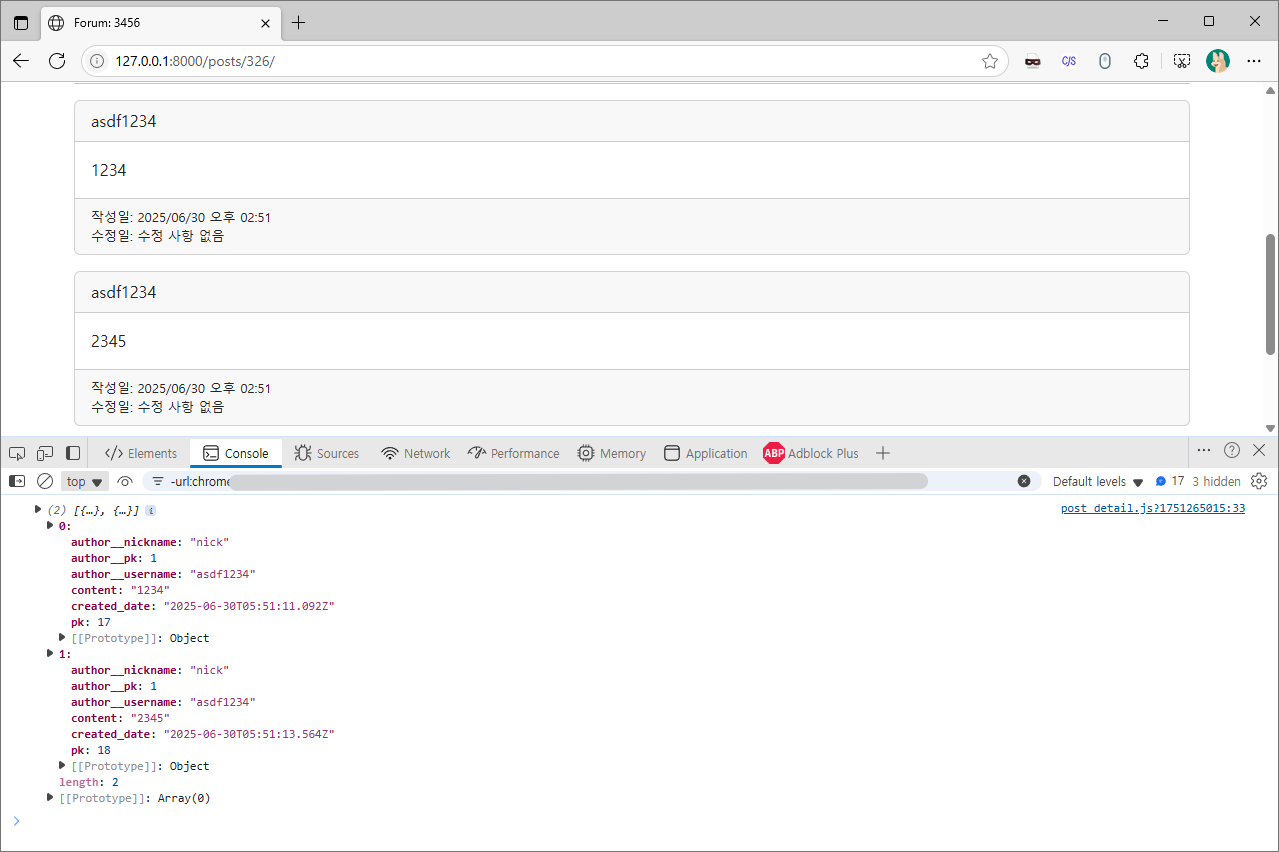This screenshot has width=1279, height=852.
Task: Open DevTools help icon
Action: [x=1232, y=450]
